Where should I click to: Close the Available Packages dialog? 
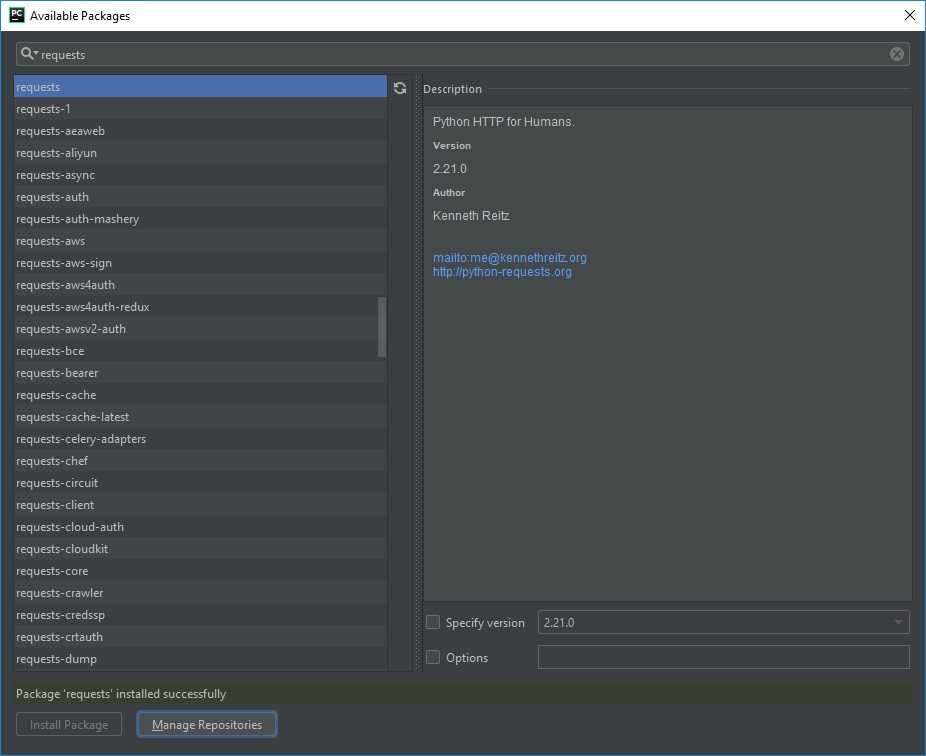click(909, 15)
